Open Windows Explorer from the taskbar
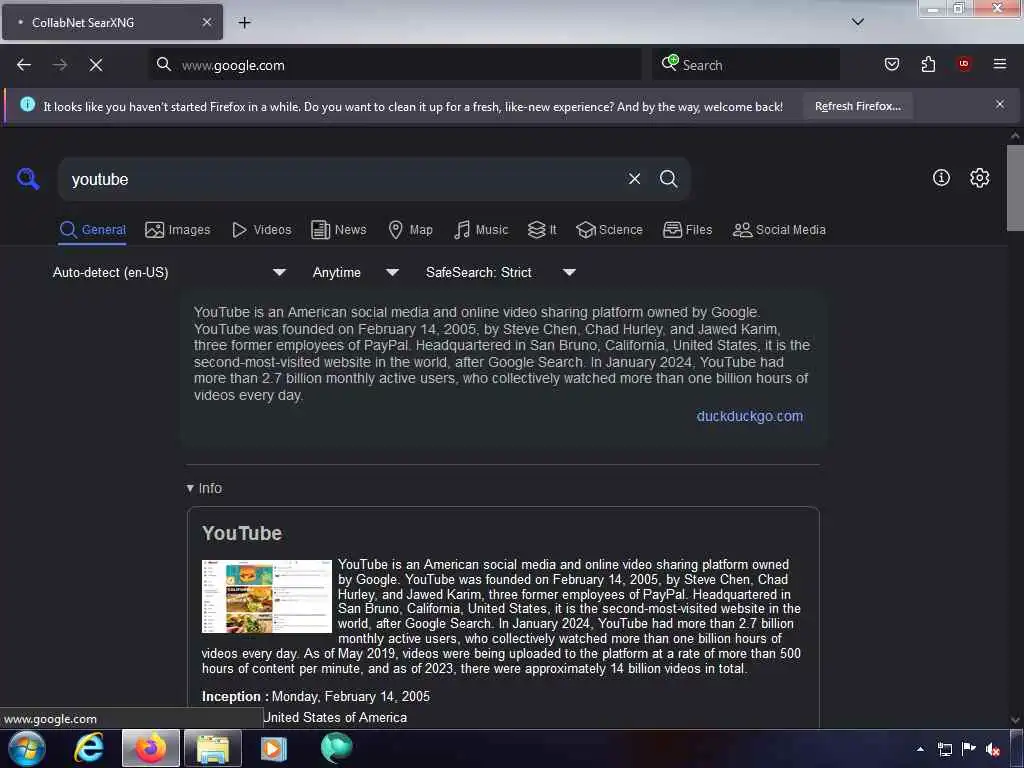 tap(213, 748)
